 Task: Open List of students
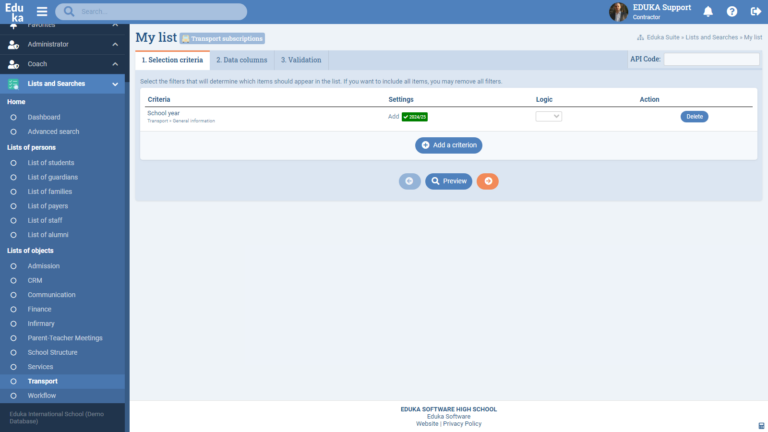(51, 163)
